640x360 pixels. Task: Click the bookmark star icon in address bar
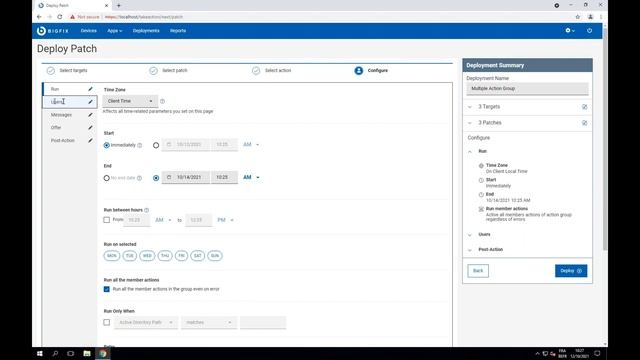pyautogui.click(x=578, y=17)
